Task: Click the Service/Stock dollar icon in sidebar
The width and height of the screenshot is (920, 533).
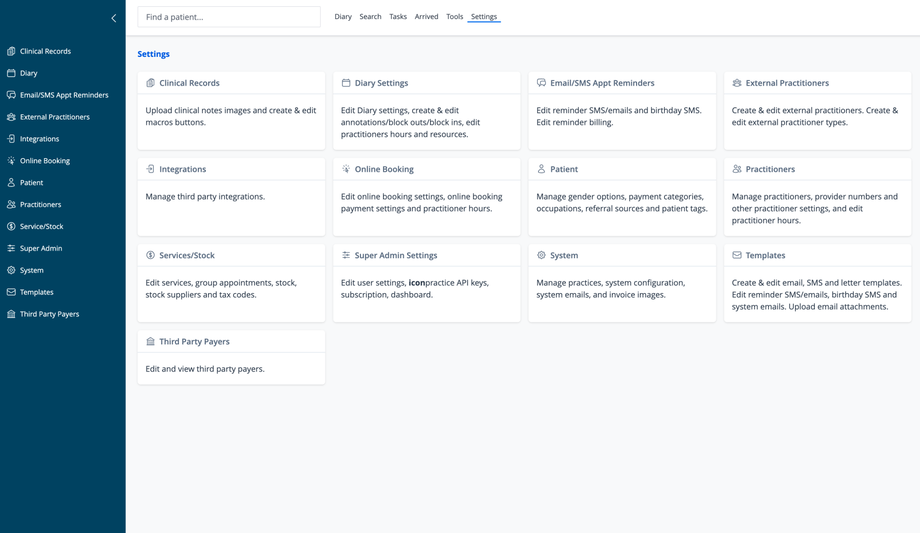Action: [11, 227]
